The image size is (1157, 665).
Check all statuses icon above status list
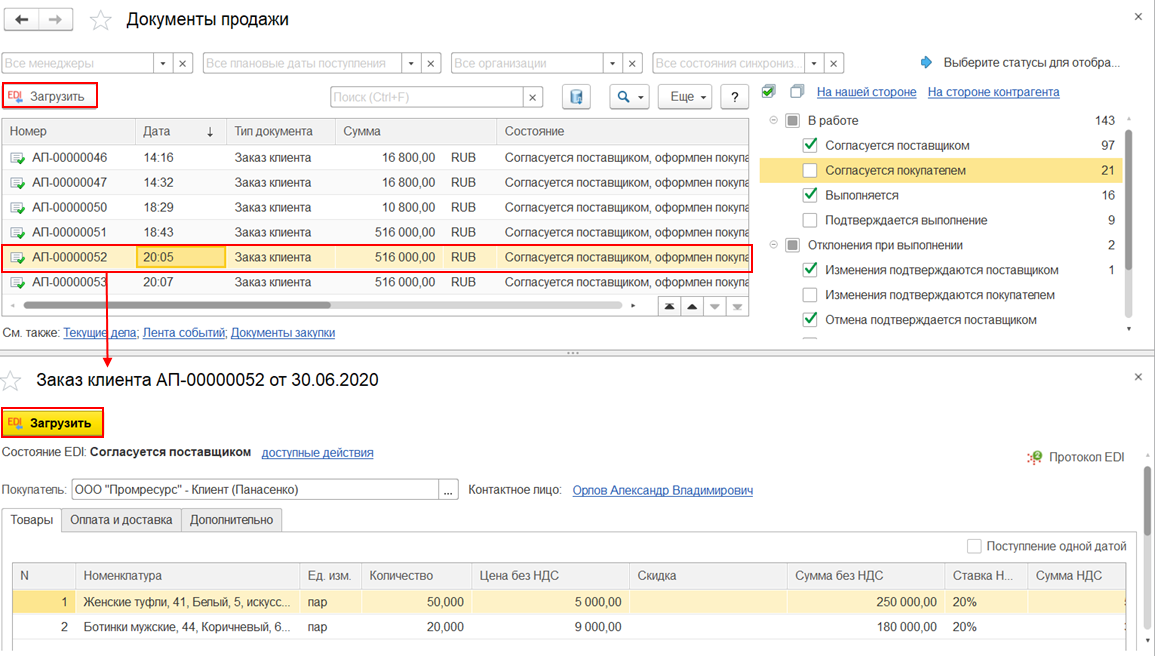pos(768,92)
